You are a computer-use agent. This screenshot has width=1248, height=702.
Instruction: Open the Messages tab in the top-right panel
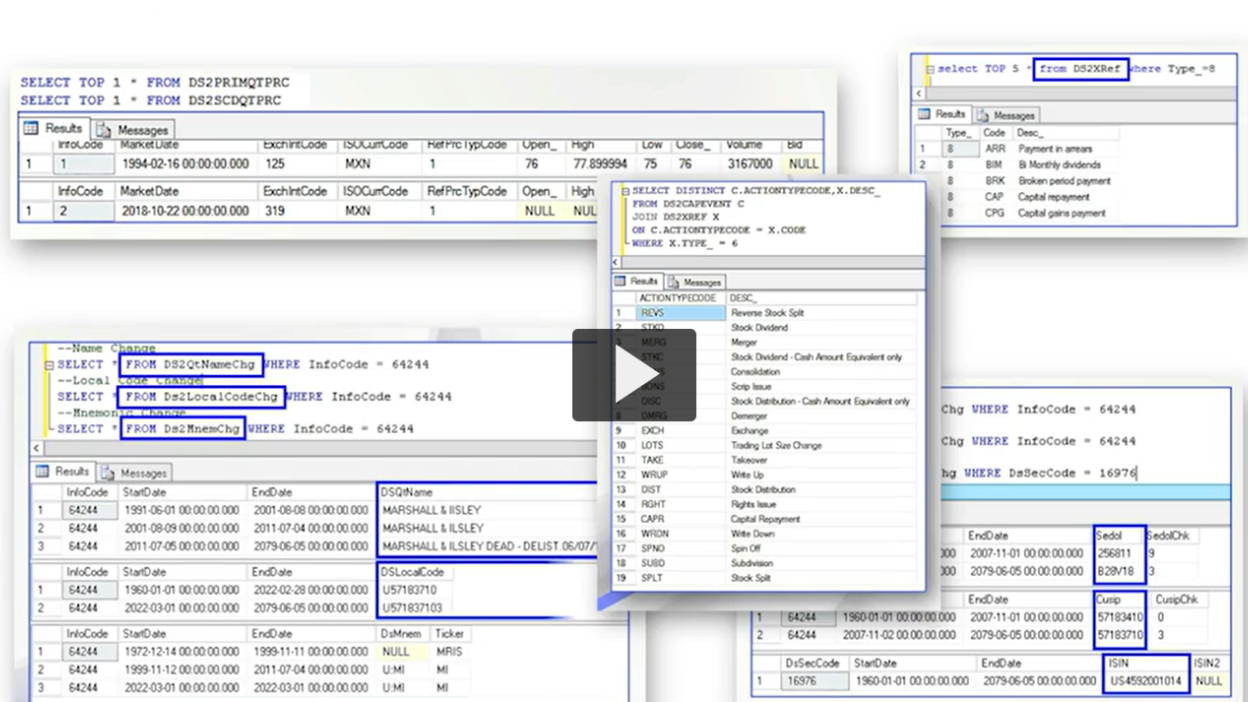(1006, 115)
